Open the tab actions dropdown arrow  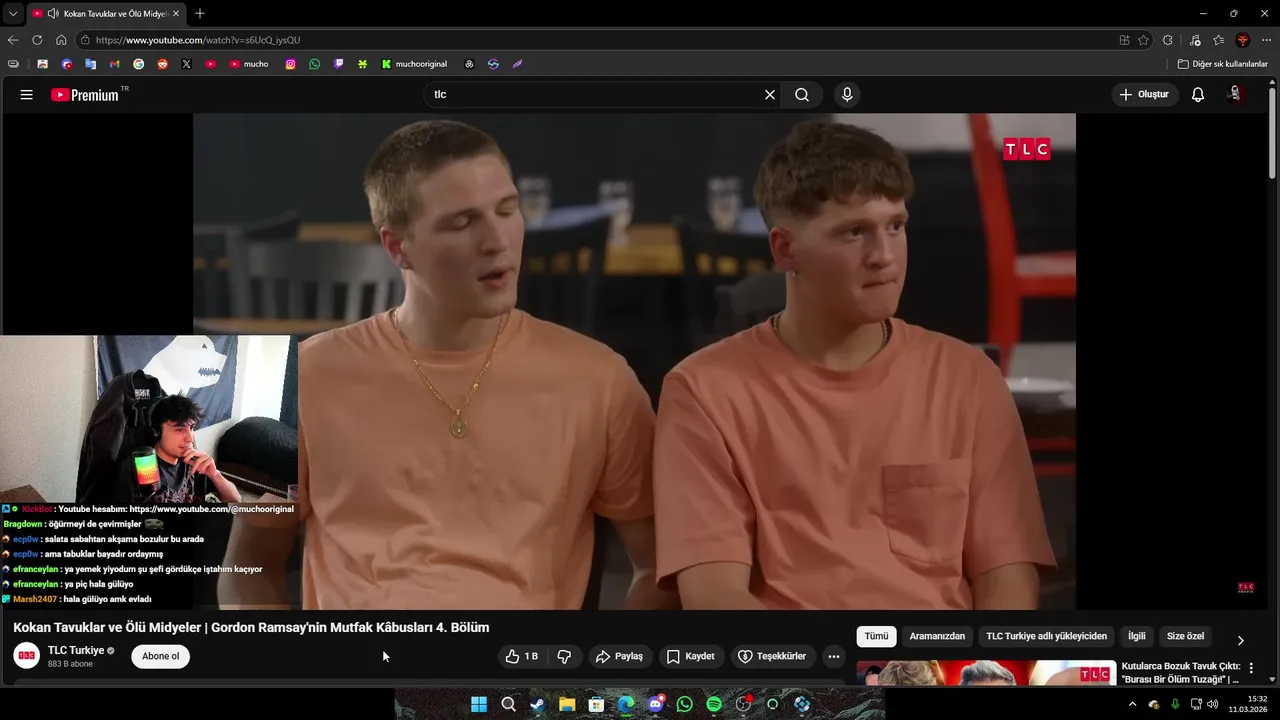tap(13, 13)
